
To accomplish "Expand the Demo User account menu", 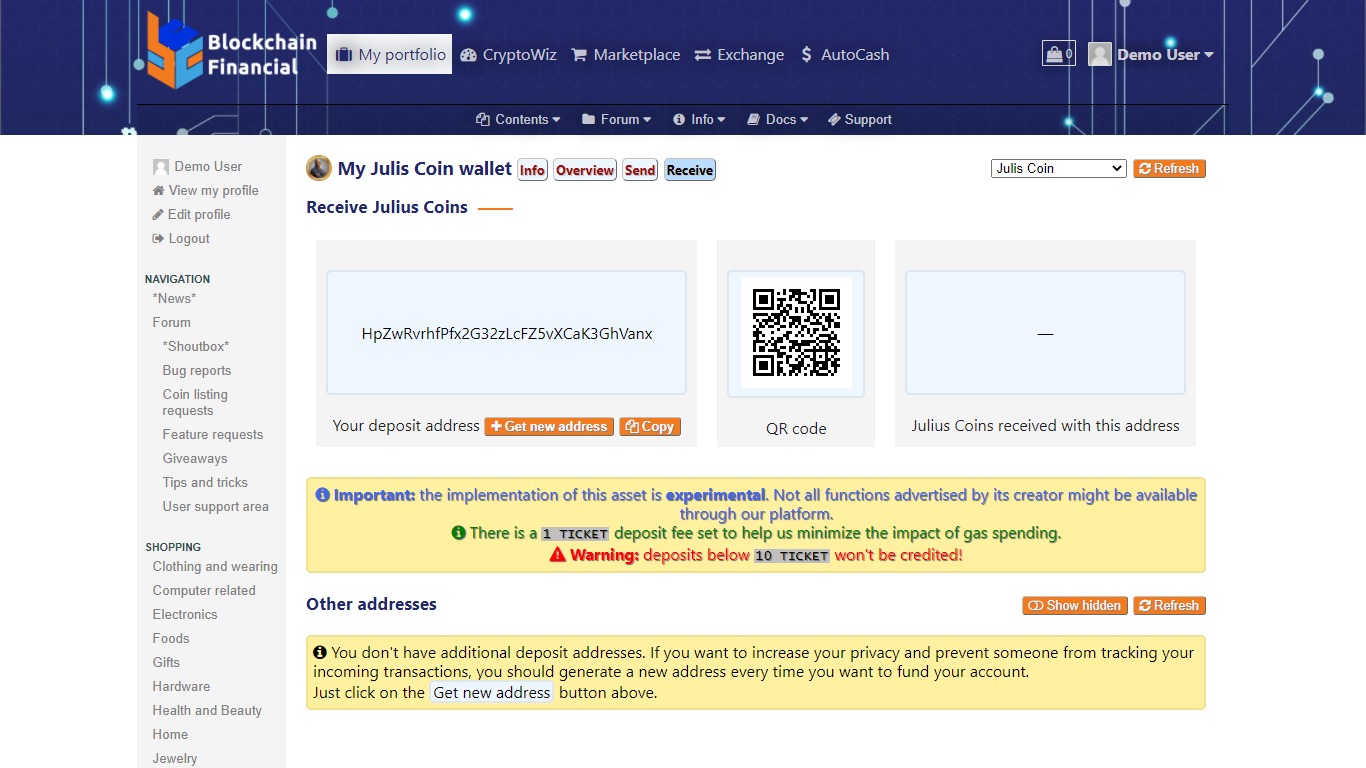I will 1152,55.
